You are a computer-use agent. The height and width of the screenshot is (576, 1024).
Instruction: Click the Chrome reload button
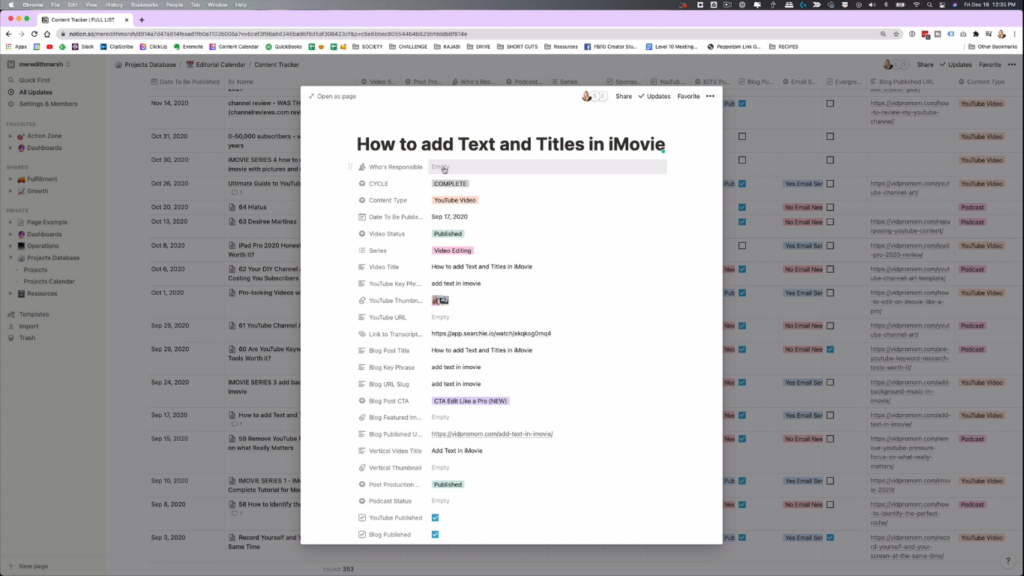(x=34, y=34)
